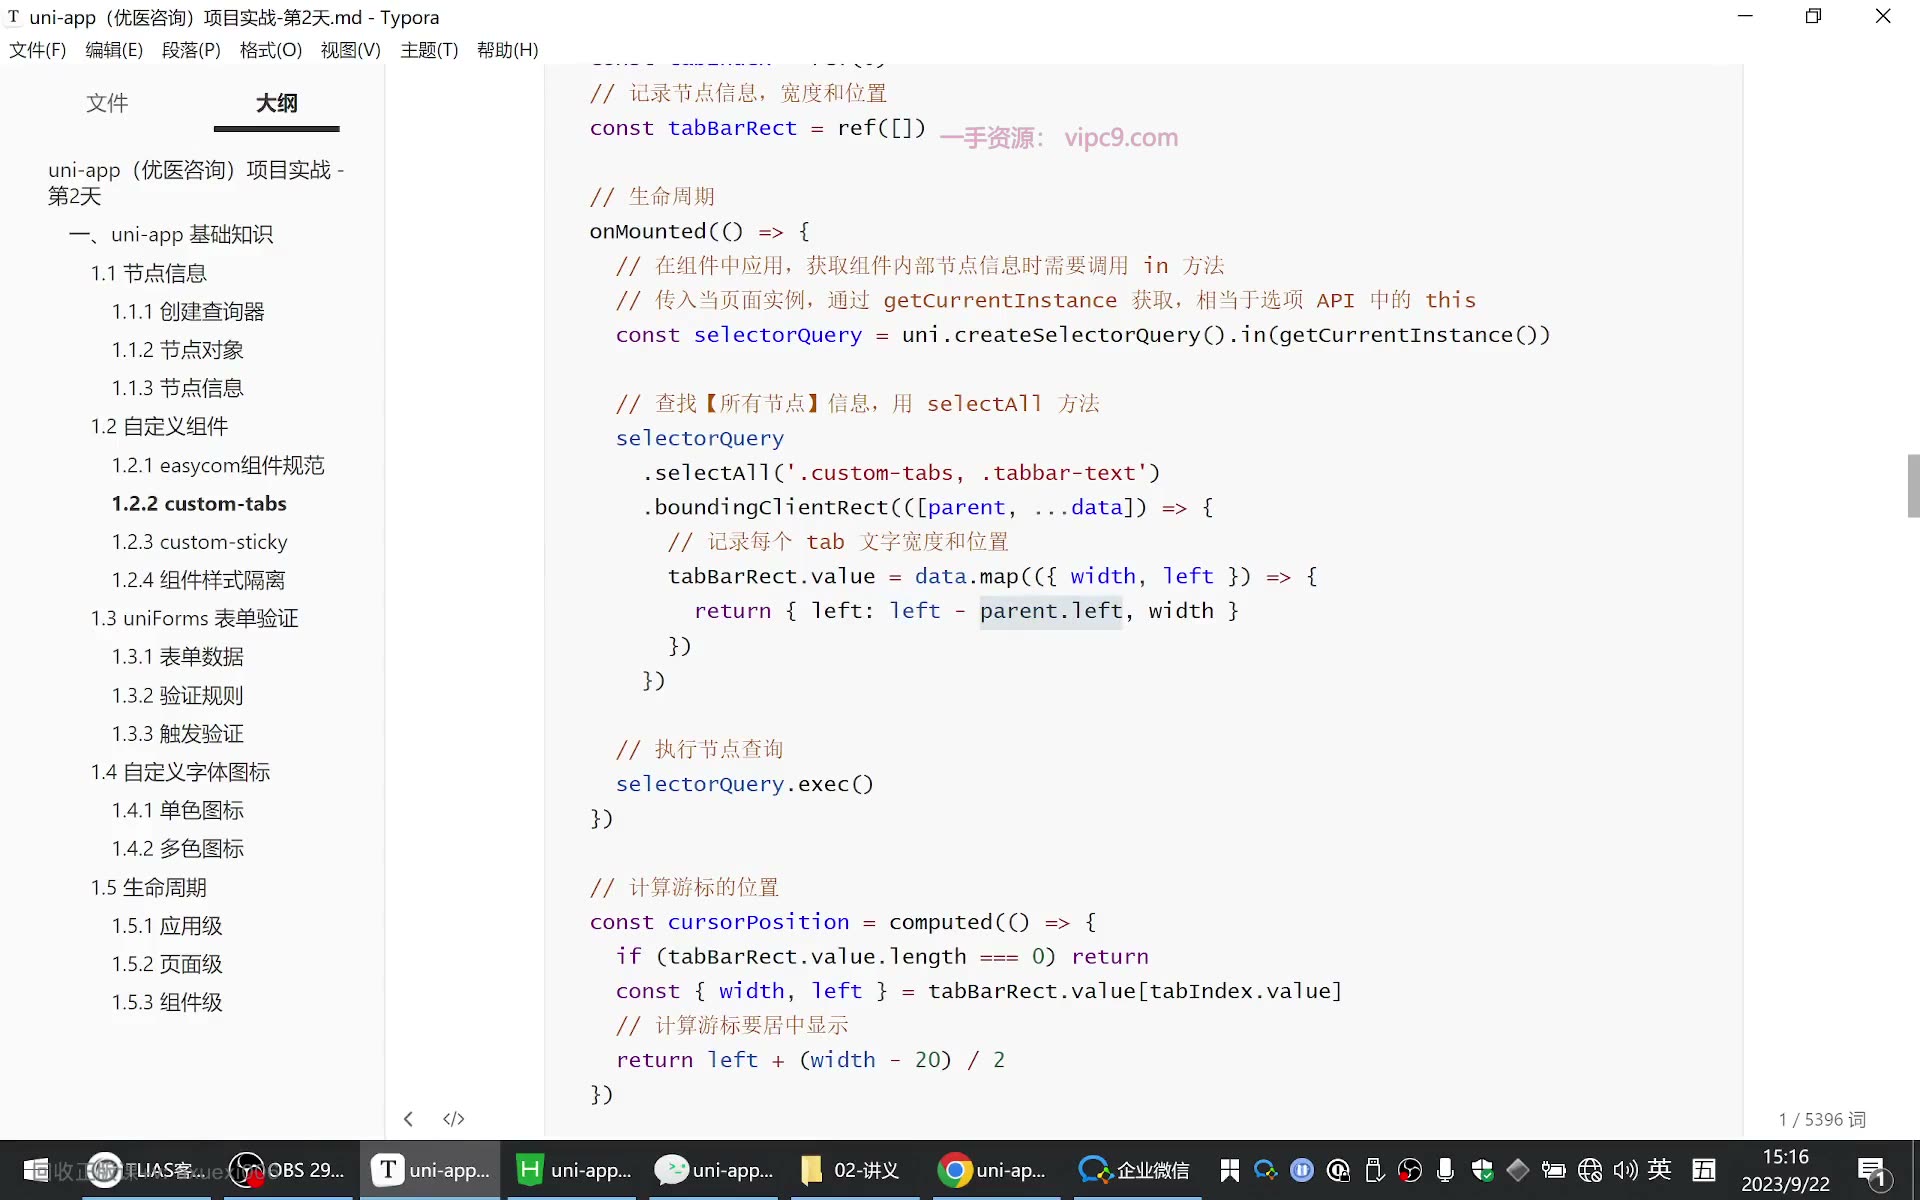Open the Windows Start menu
The height and width of the screenshot is (1200, 1920).
point(36,1170)
